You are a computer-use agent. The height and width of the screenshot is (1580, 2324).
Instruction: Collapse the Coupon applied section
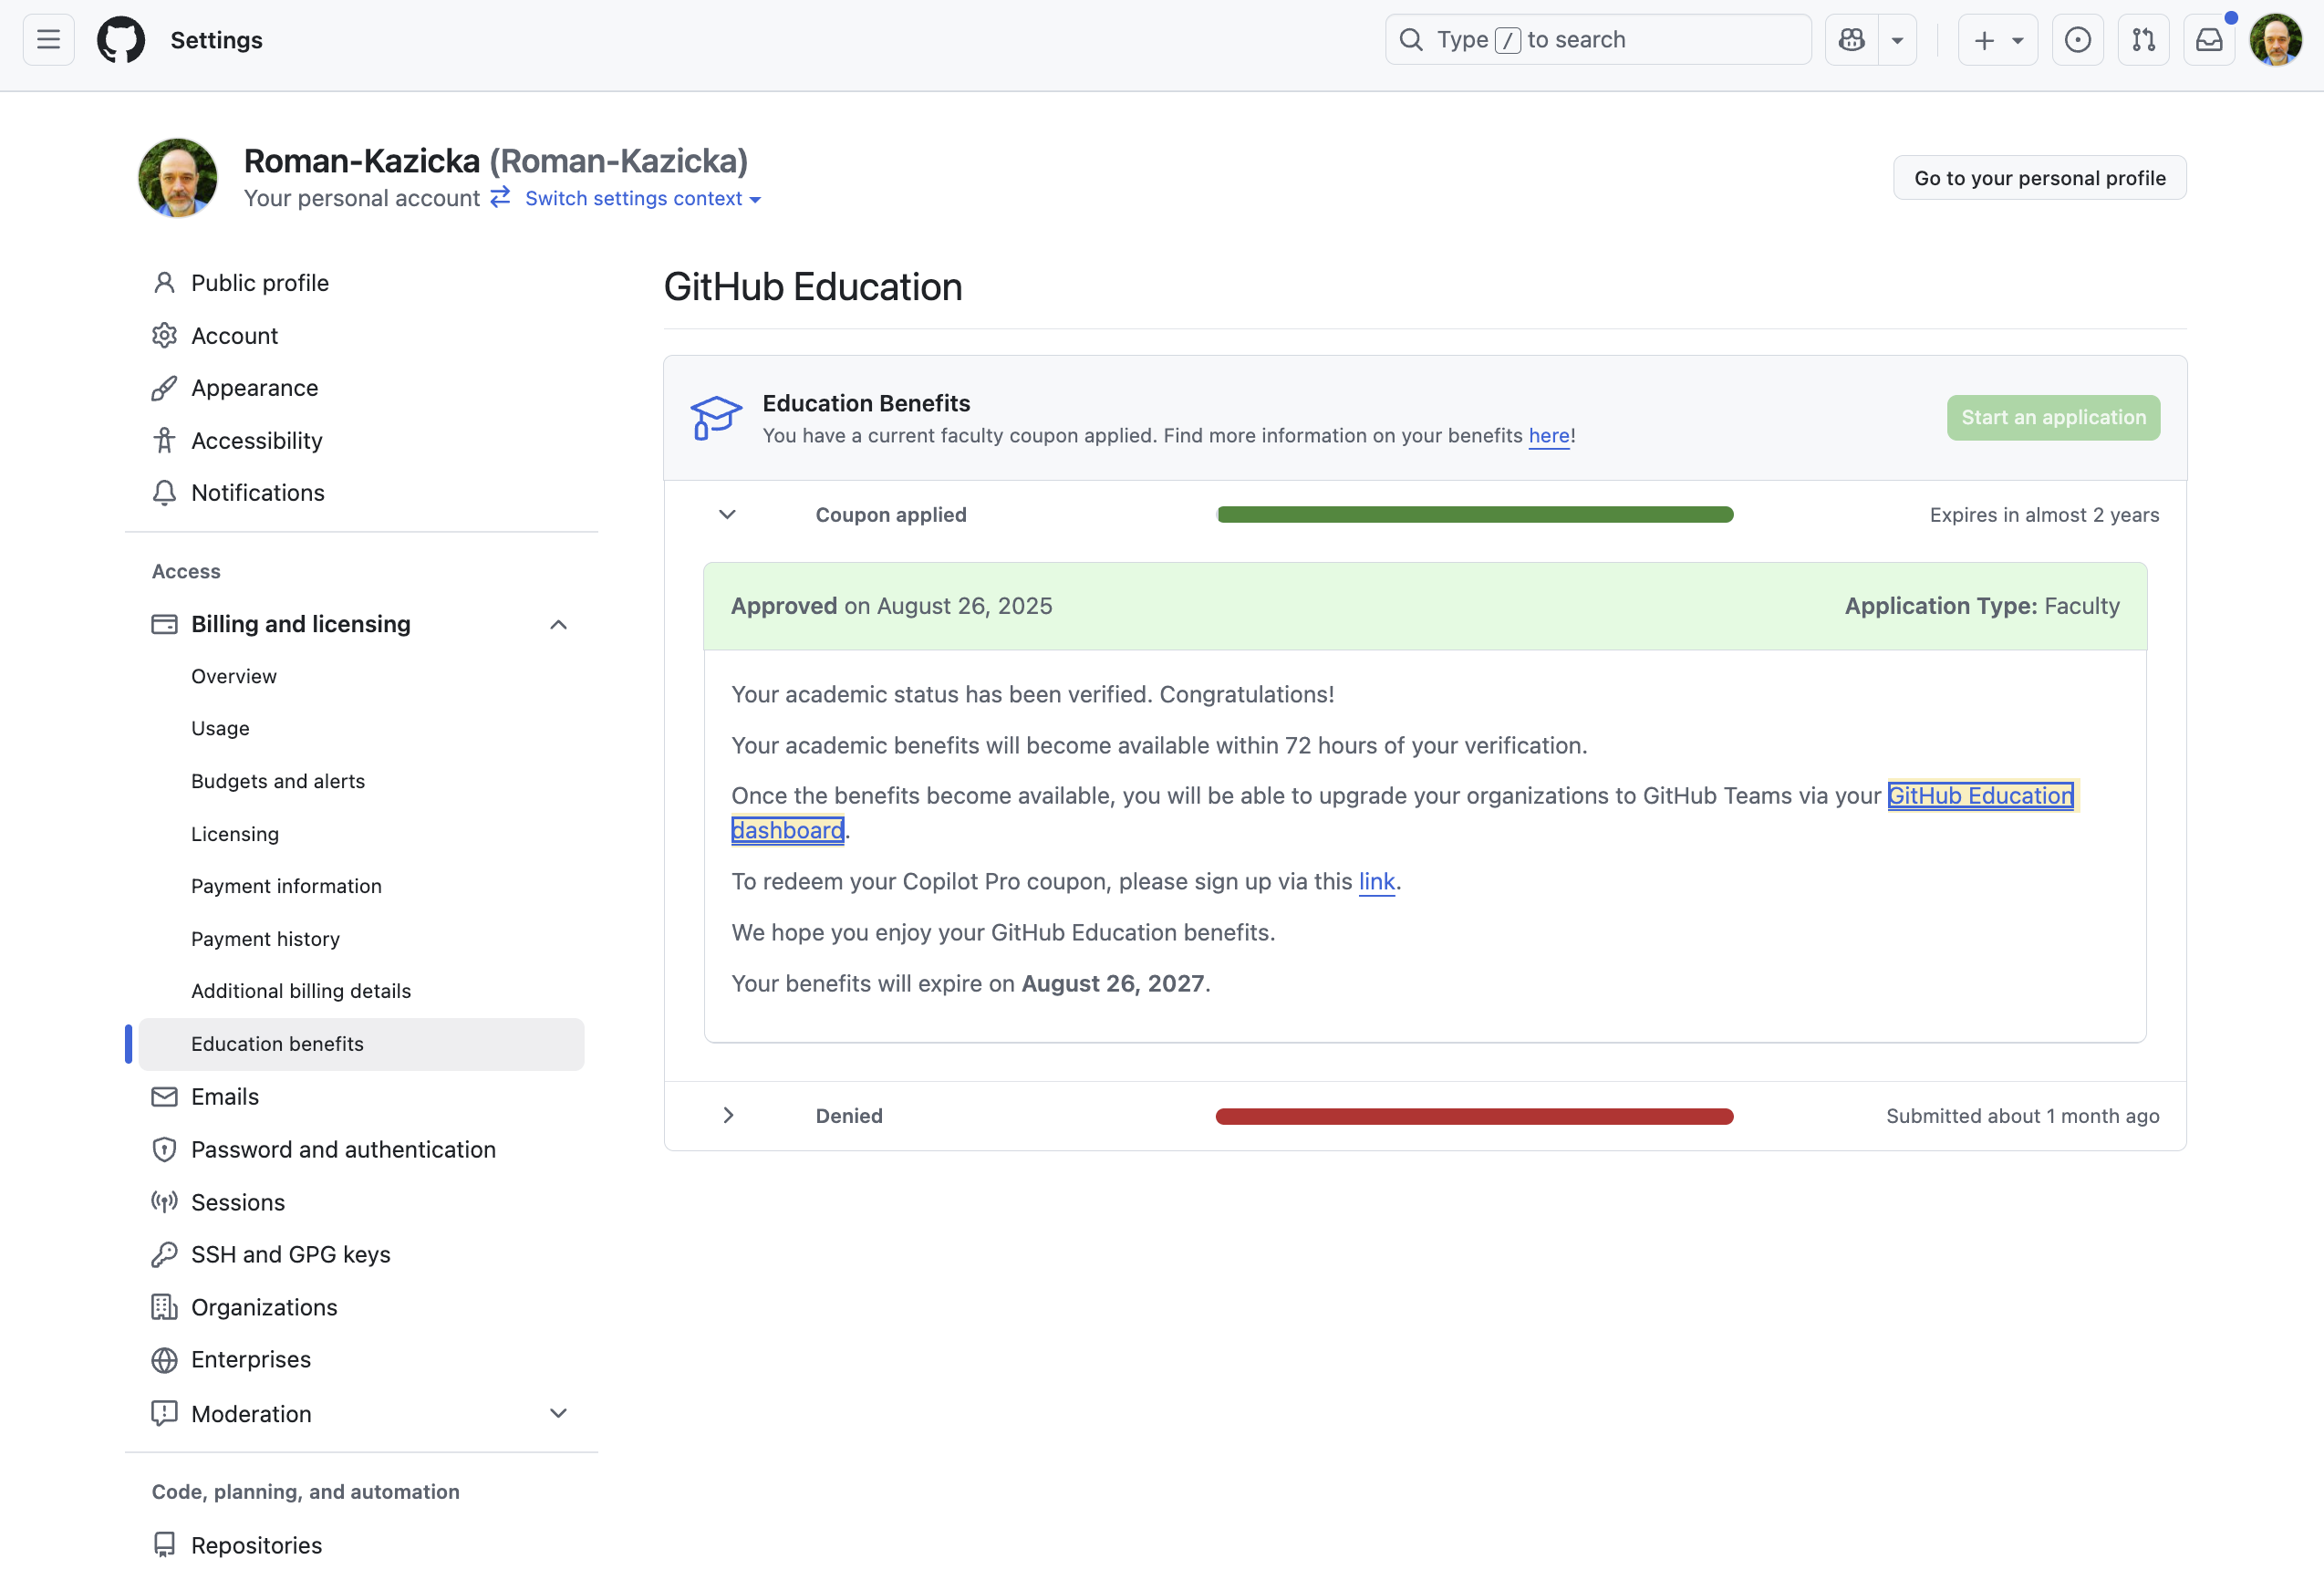727,514
